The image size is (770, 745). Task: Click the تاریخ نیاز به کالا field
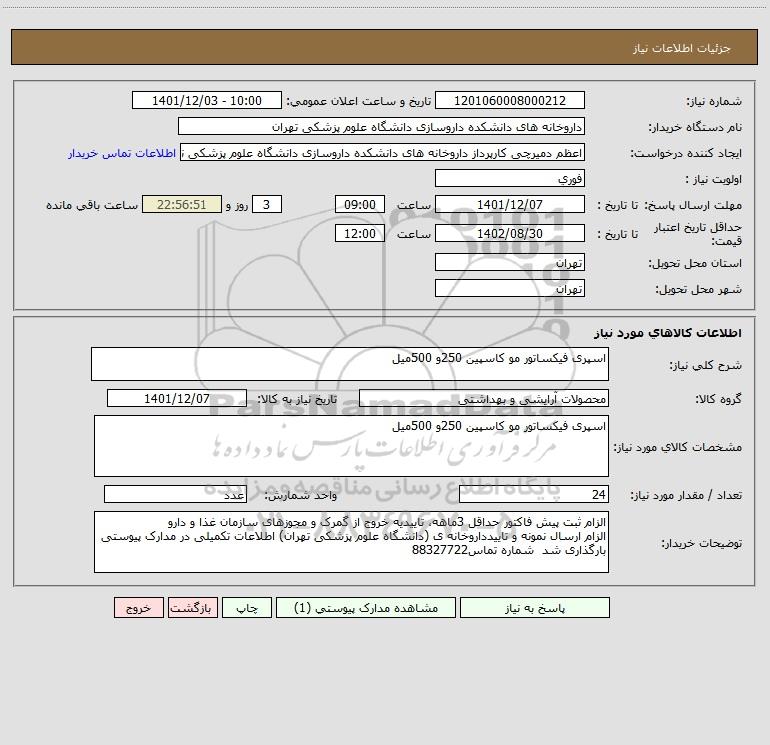[x=177, y=399]
